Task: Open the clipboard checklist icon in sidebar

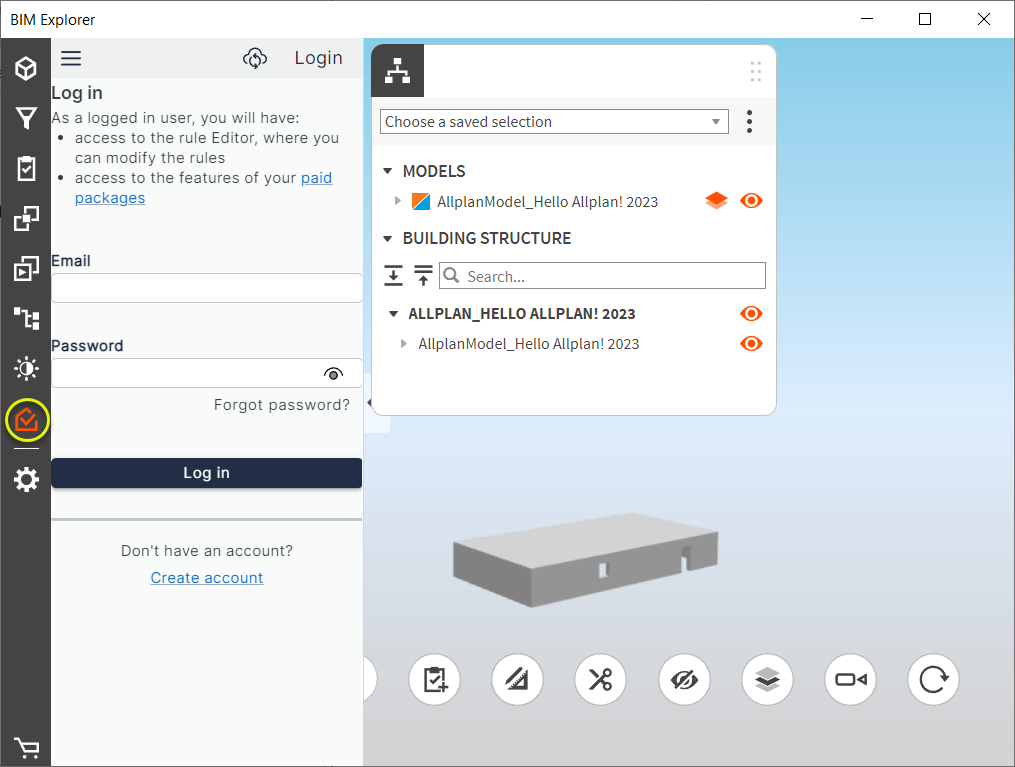Action: pos(26,168)
